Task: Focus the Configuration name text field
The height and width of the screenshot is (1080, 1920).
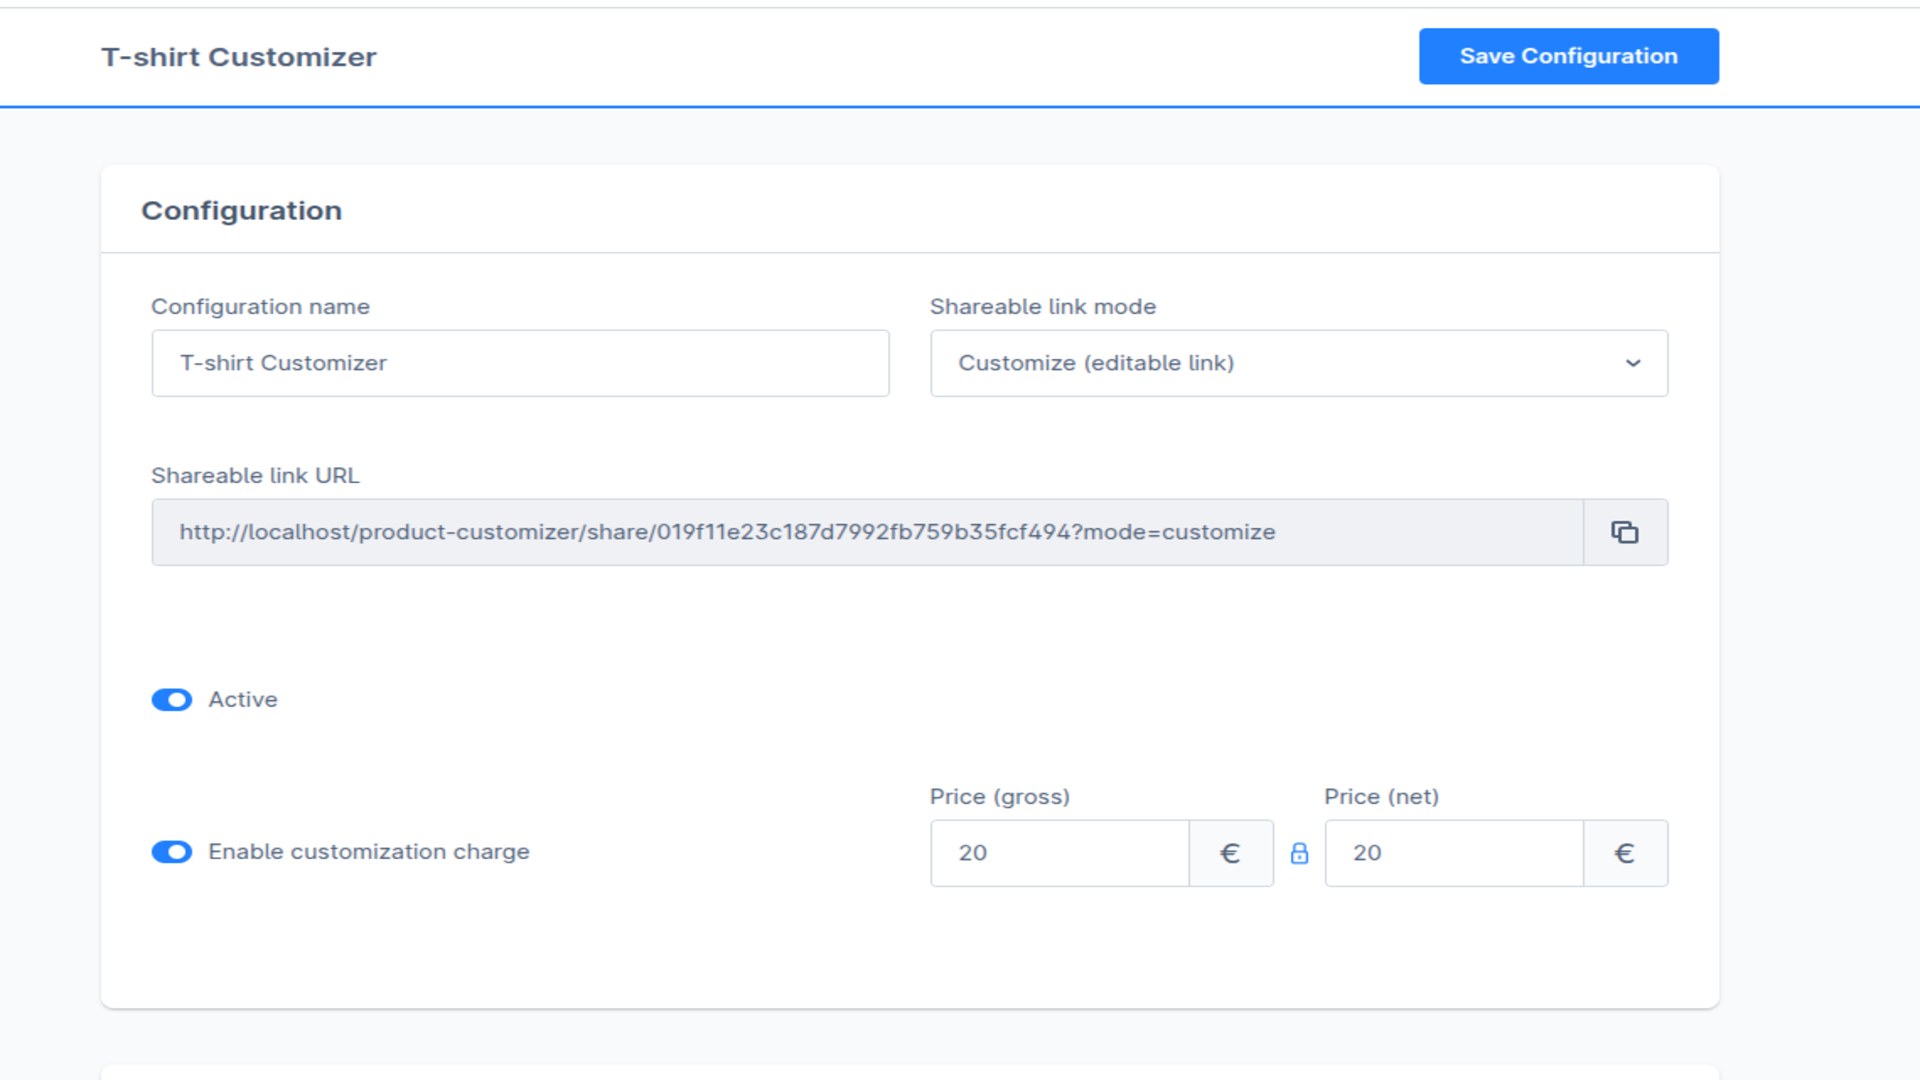Action: tap(520, 363)
